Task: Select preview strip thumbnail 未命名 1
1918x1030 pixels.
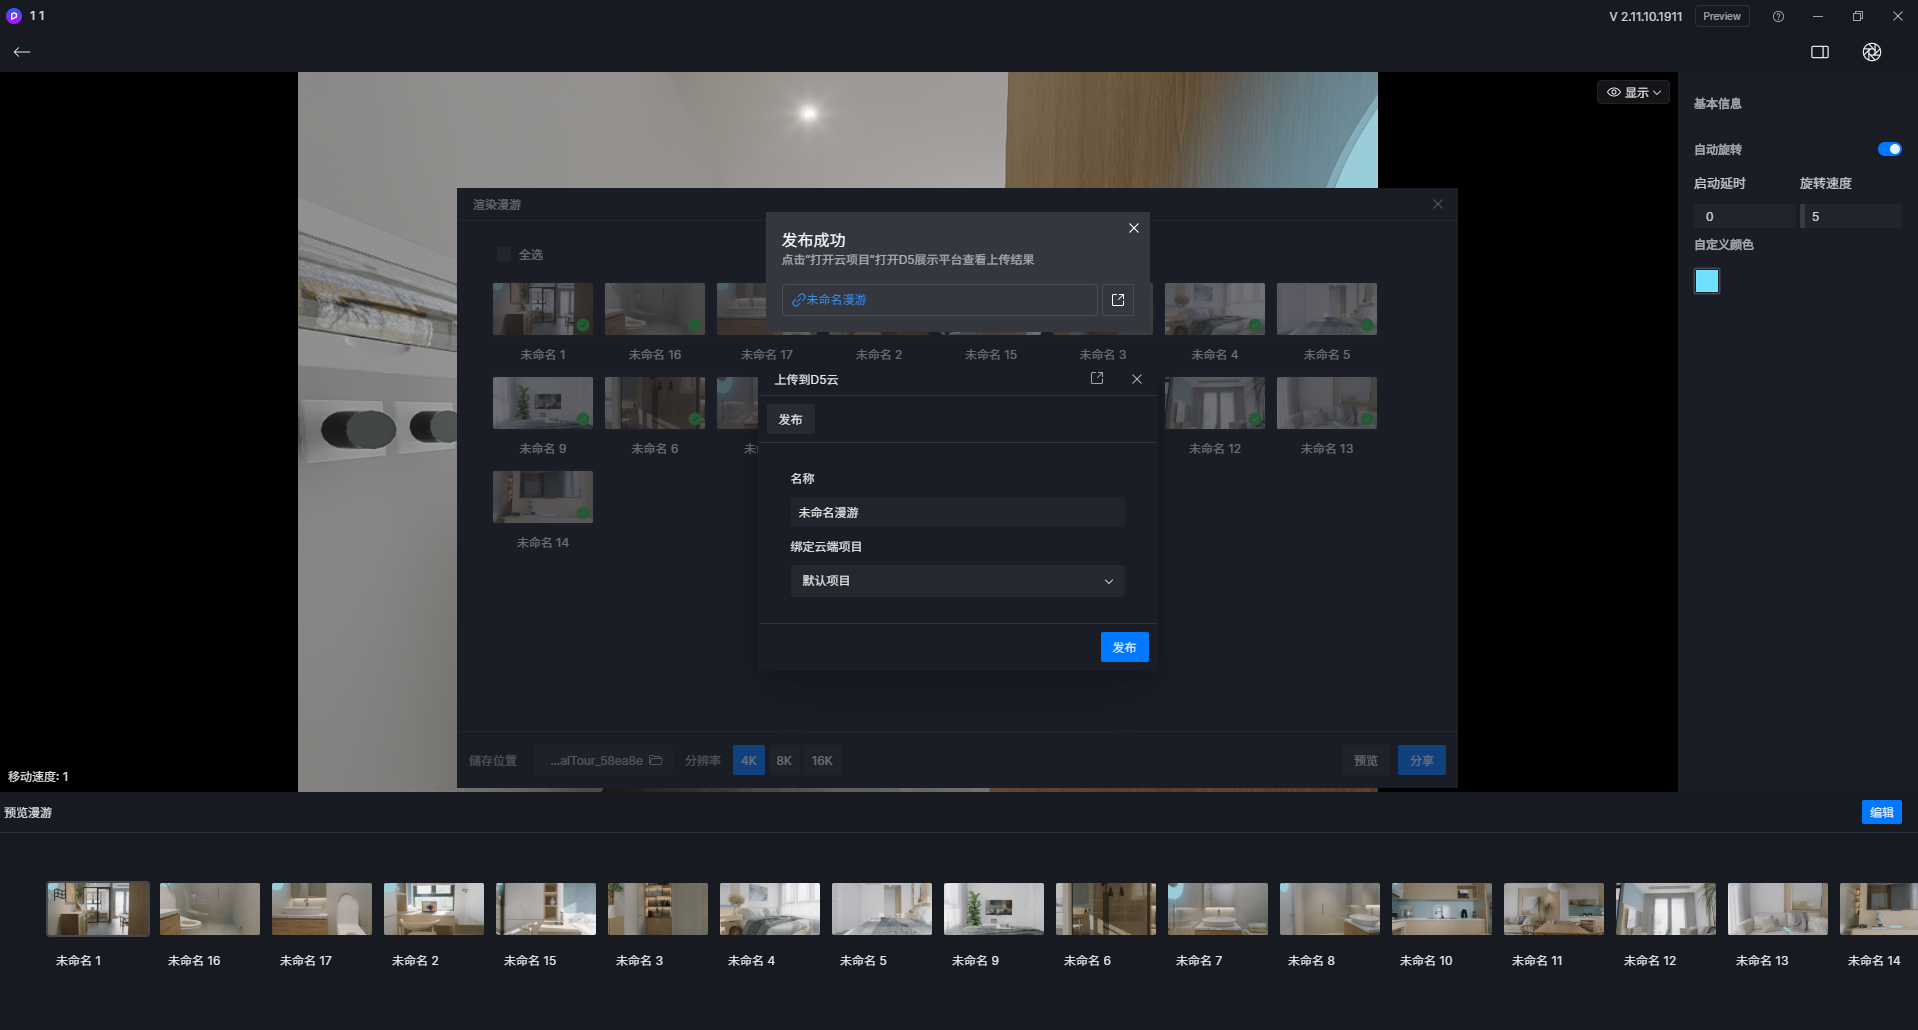Action: pyautogui.click(x=98, y=909)
